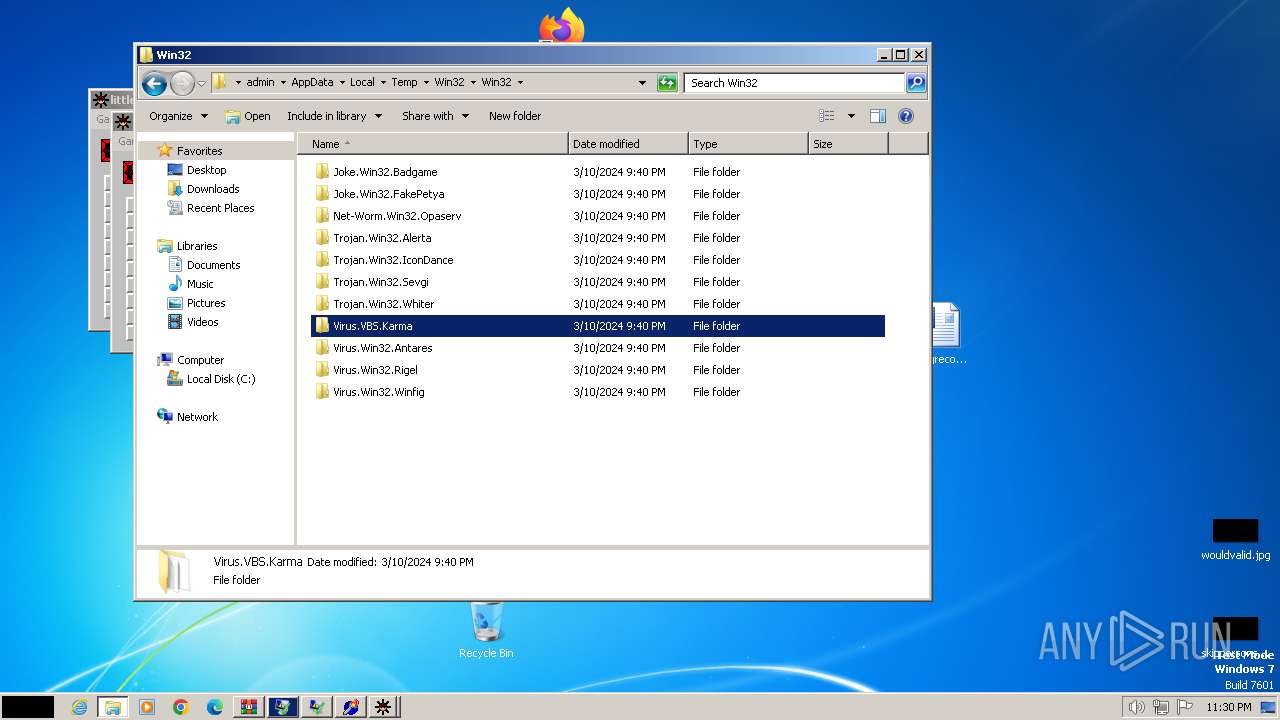The image size is (1280, 720).
Task: Click the New folder button
Action: pos(515,116)
